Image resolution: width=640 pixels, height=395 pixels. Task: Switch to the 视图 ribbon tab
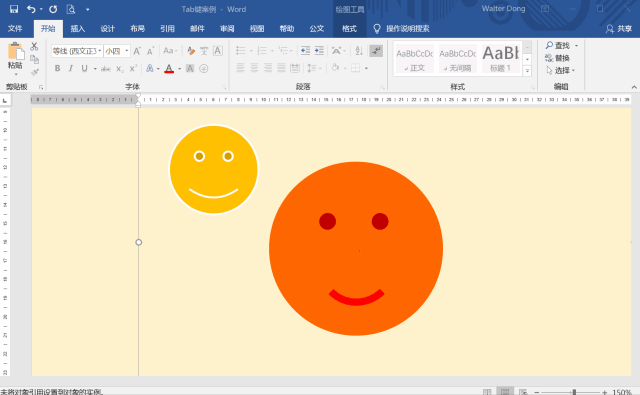click(257, 29)
